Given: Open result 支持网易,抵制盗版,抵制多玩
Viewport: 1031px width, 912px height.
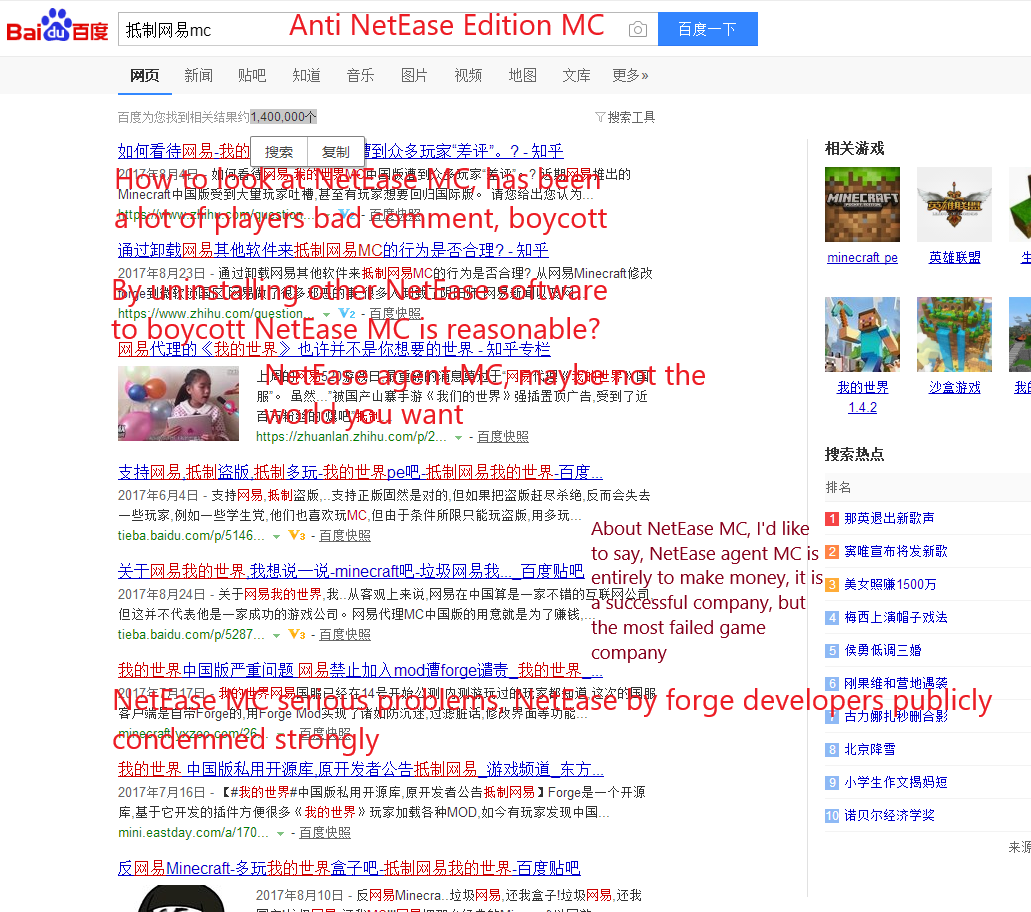Looking at the screenshot, I should [360, 472].
